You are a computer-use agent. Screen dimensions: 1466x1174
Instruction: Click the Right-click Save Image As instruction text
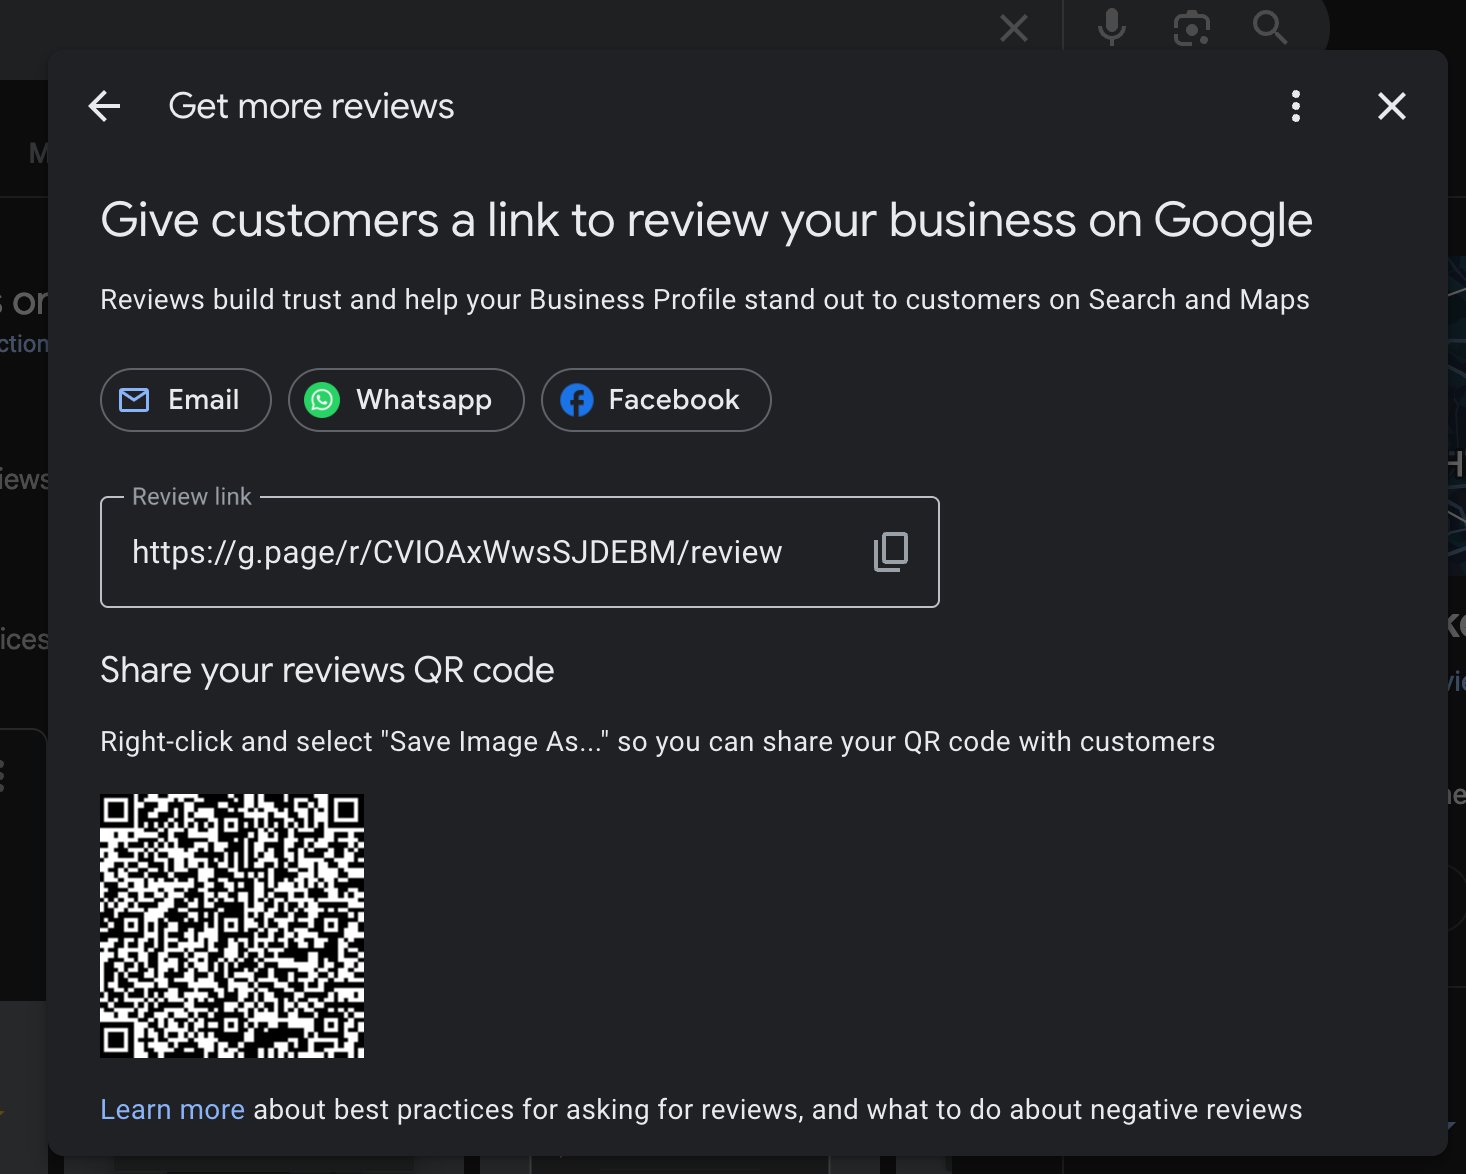(x=658, y=742)
